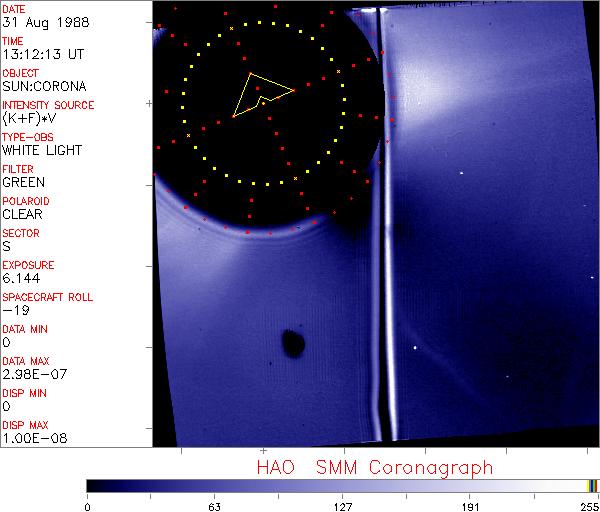Screen dimensions: 600x512
Task: Click the colorbar at tick value 127
Action: [342, 485]
